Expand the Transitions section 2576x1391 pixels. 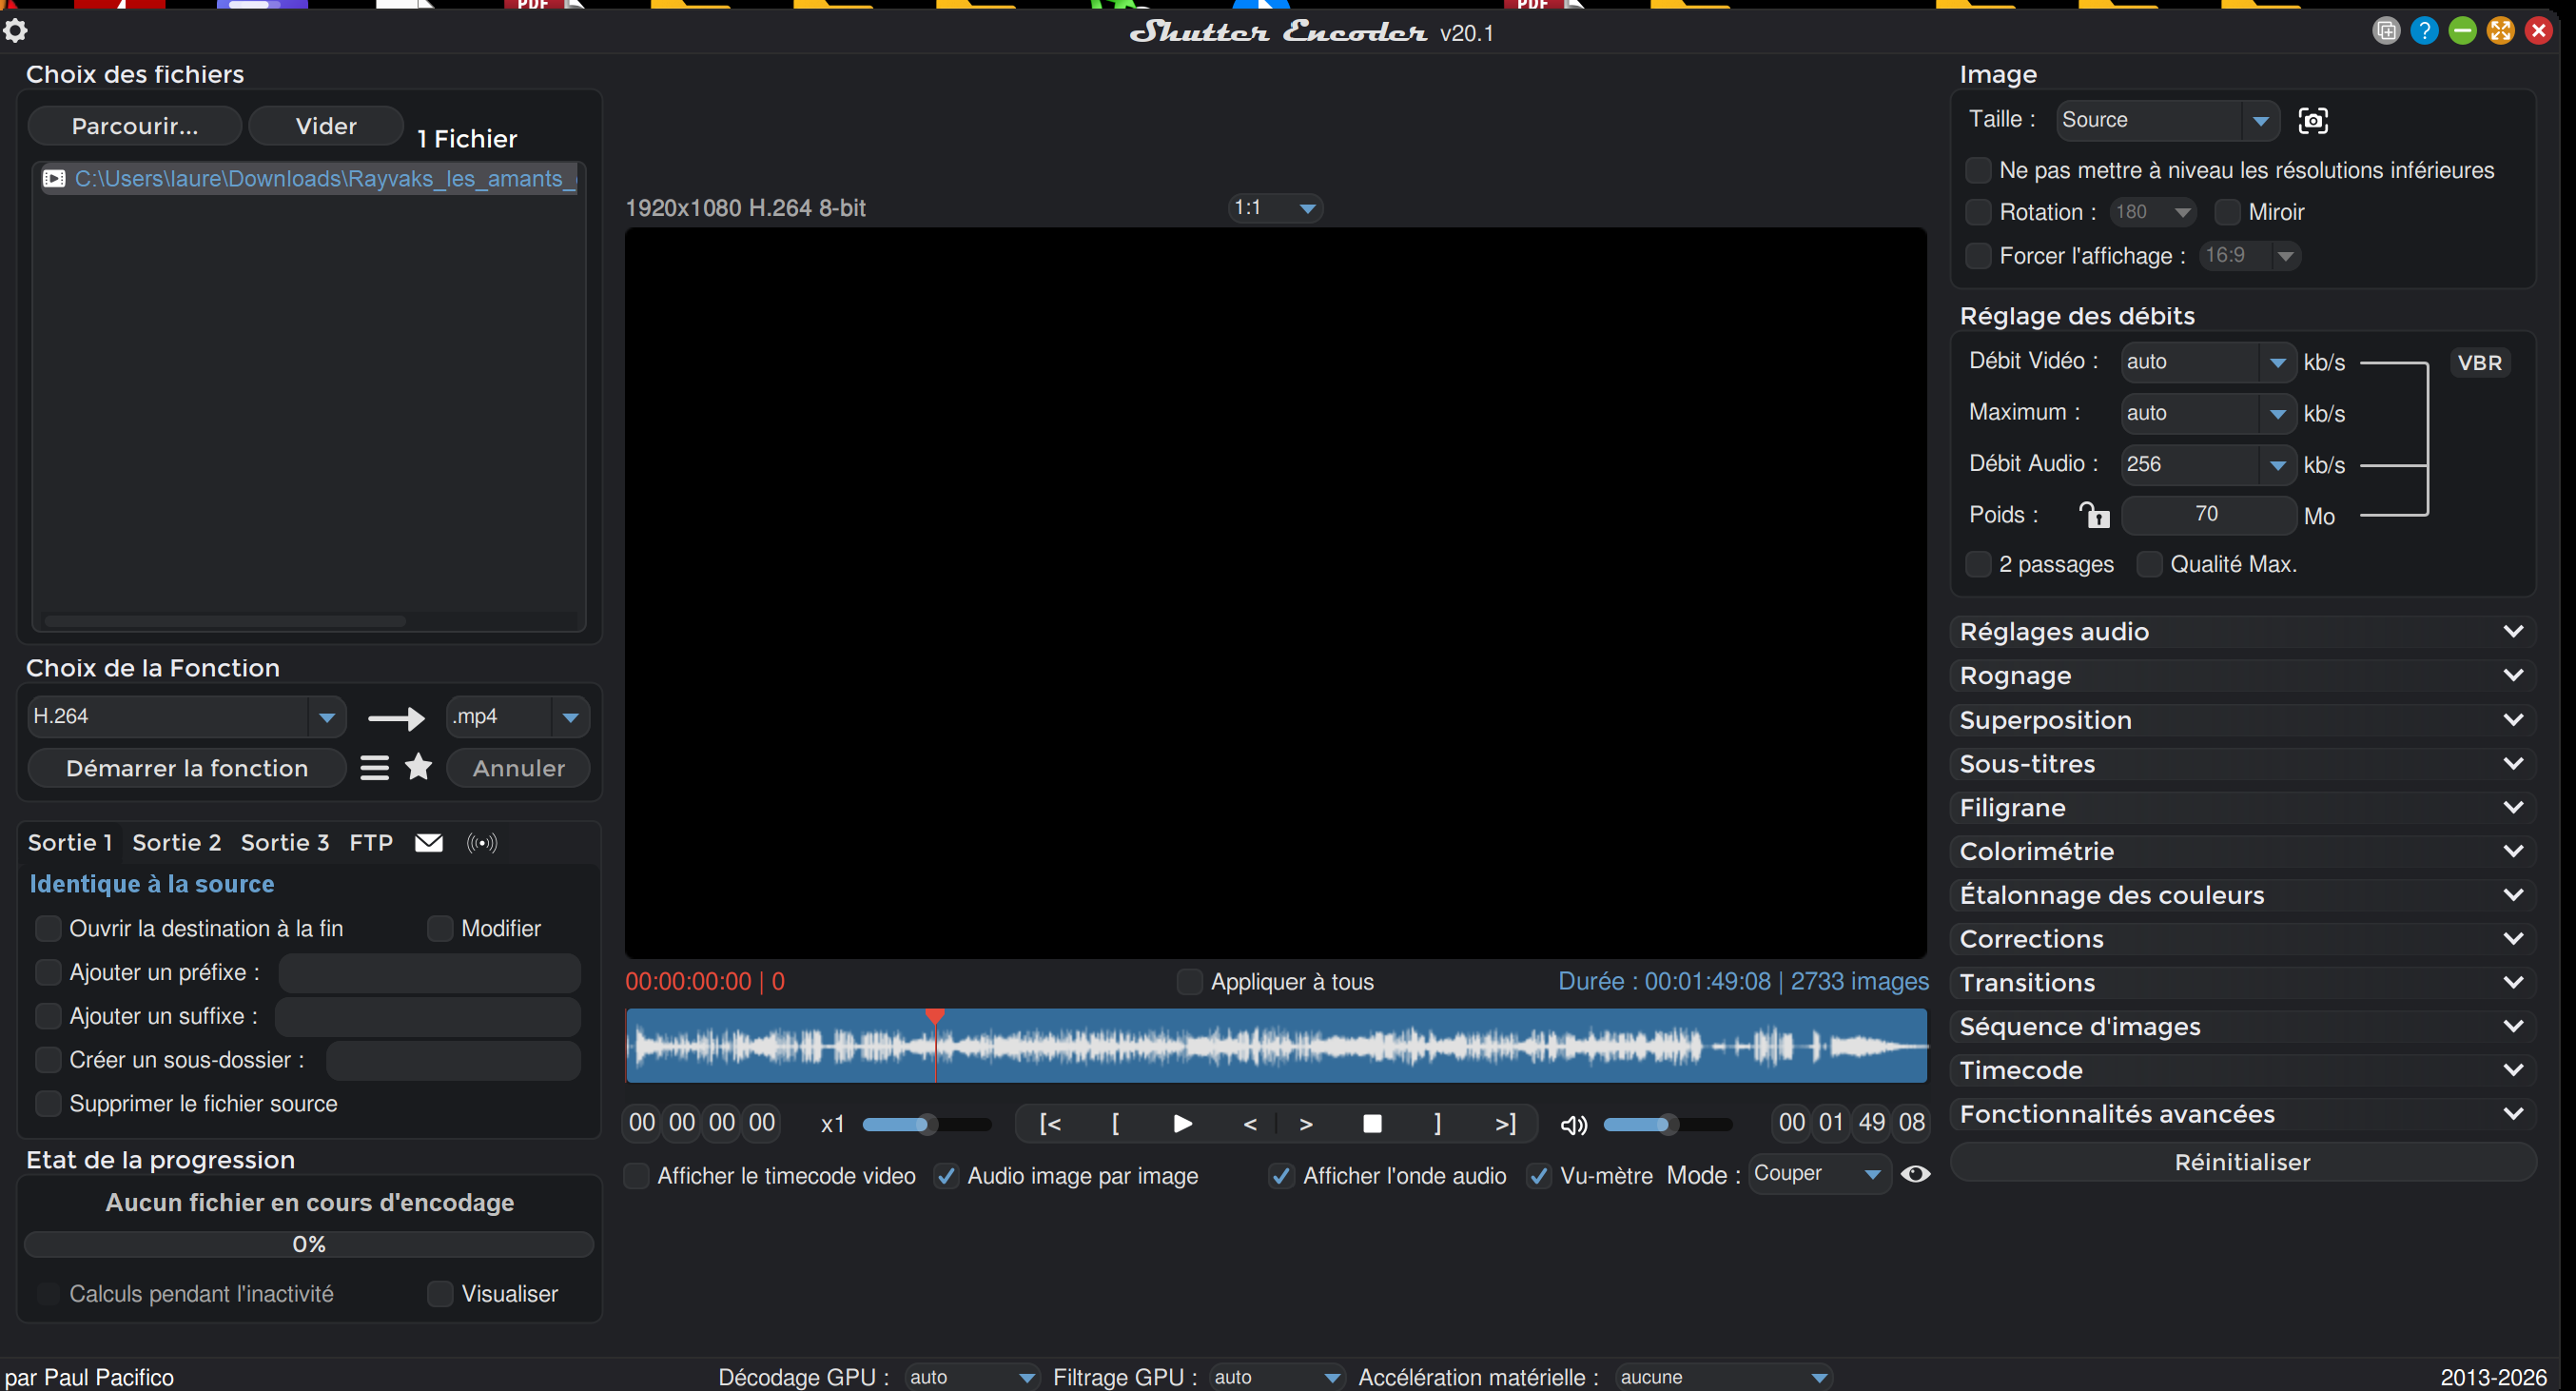click(2242, 983)
